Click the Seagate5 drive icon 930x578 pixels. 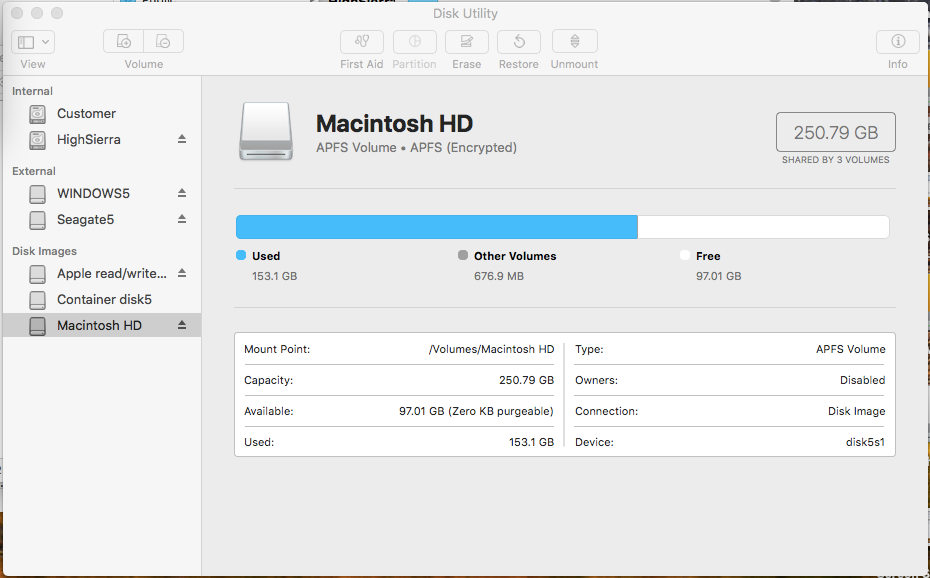pyautogui.click(x=37, y=220)
